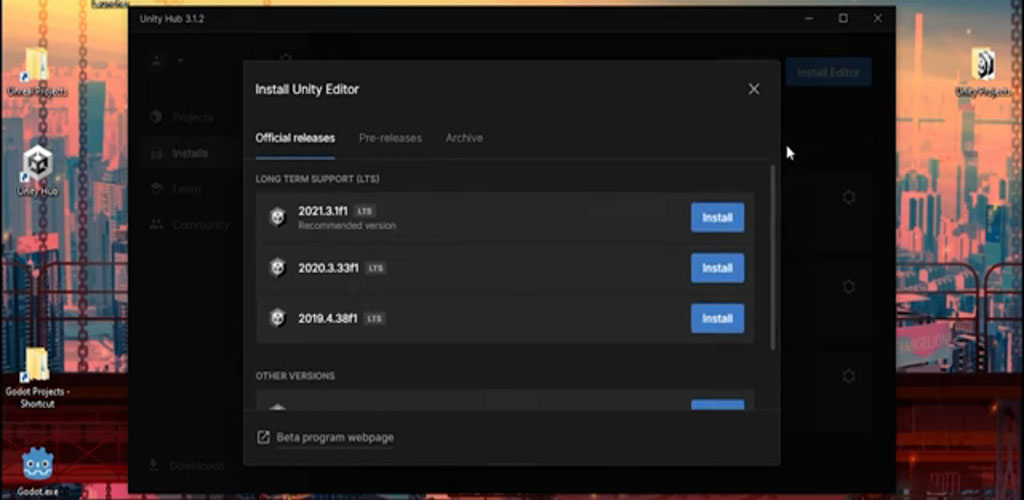The height and width of the screenshot is (500, 1024).
Task: Click the external link icon beside Beta program
Action: [x=263, y=437]
